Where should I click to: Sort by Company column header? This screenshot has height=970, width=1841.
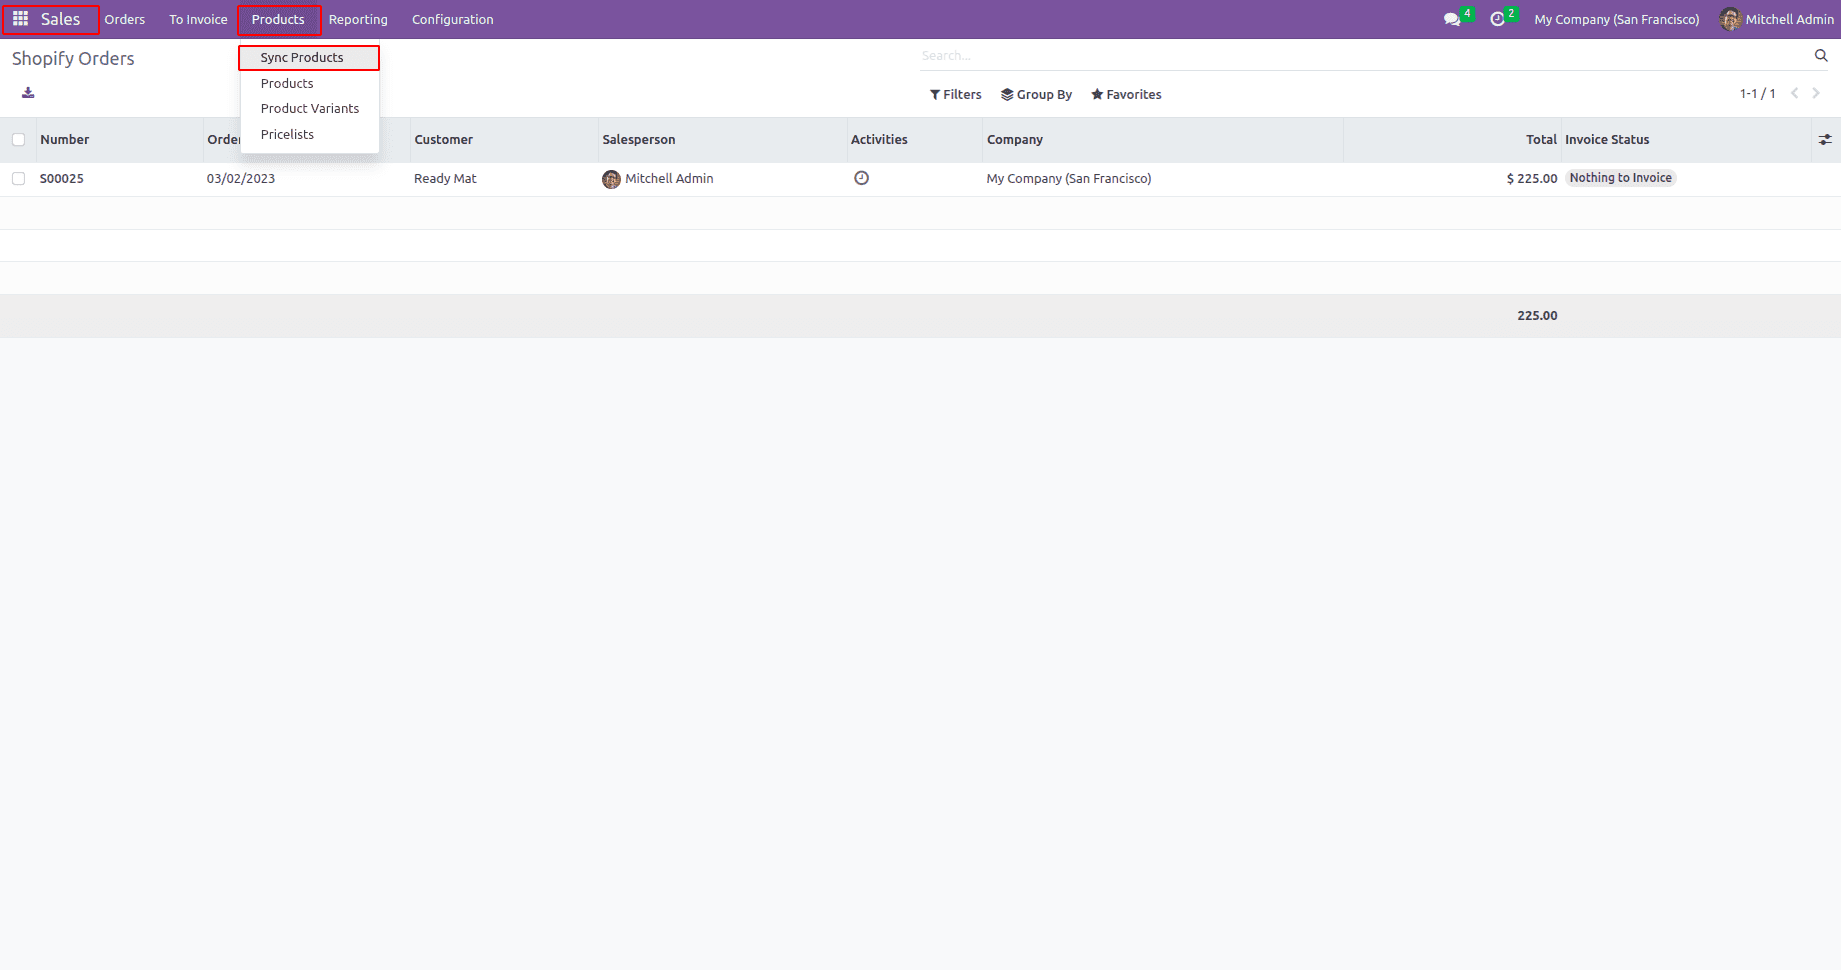(1015, 140)
